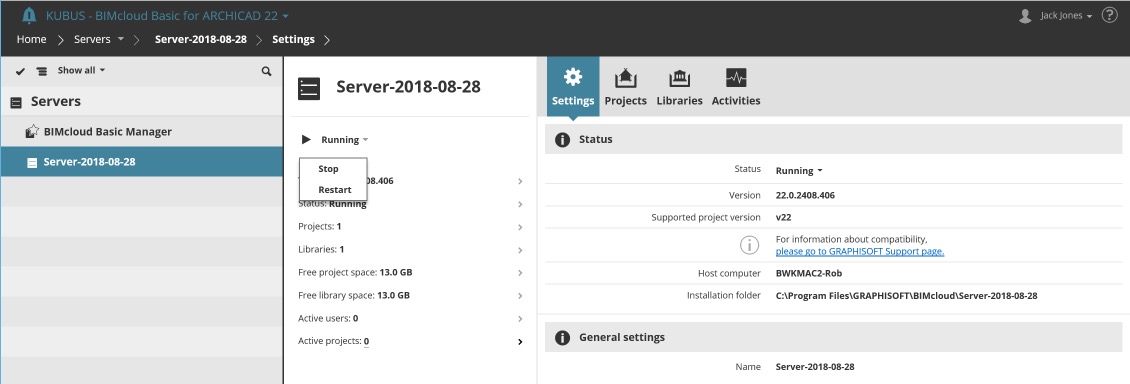Click Server-2018-08-28 breadcrumb
This screenshot has height=384, width=1130.
[x=200, y=39]
